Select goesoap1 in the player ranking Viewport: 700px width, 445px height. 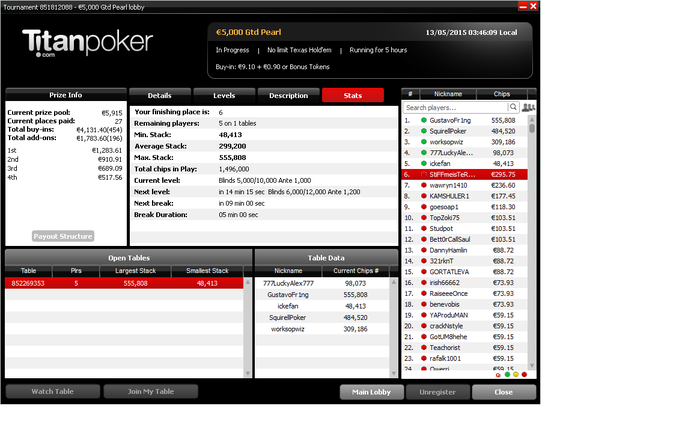[x=465, y=207]
